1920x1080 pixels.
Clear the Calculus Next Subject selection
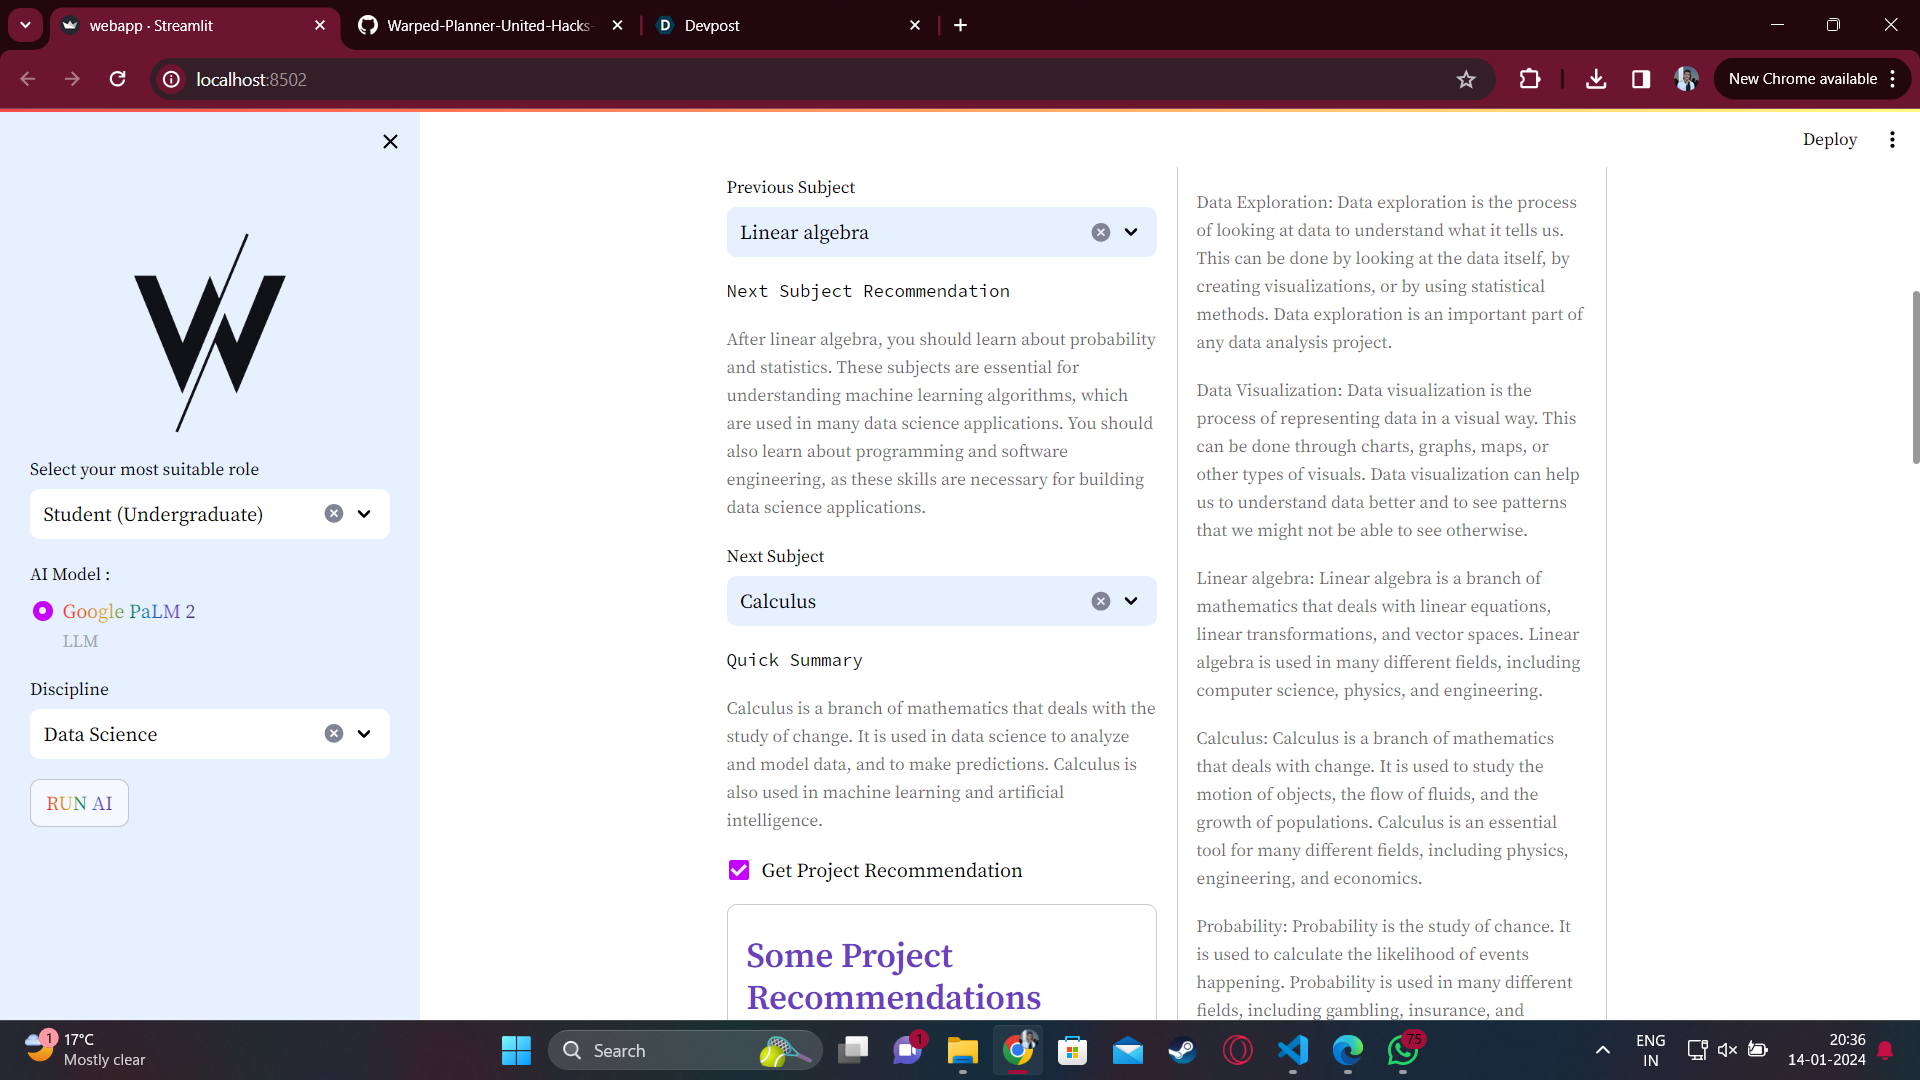(1100, 601)
